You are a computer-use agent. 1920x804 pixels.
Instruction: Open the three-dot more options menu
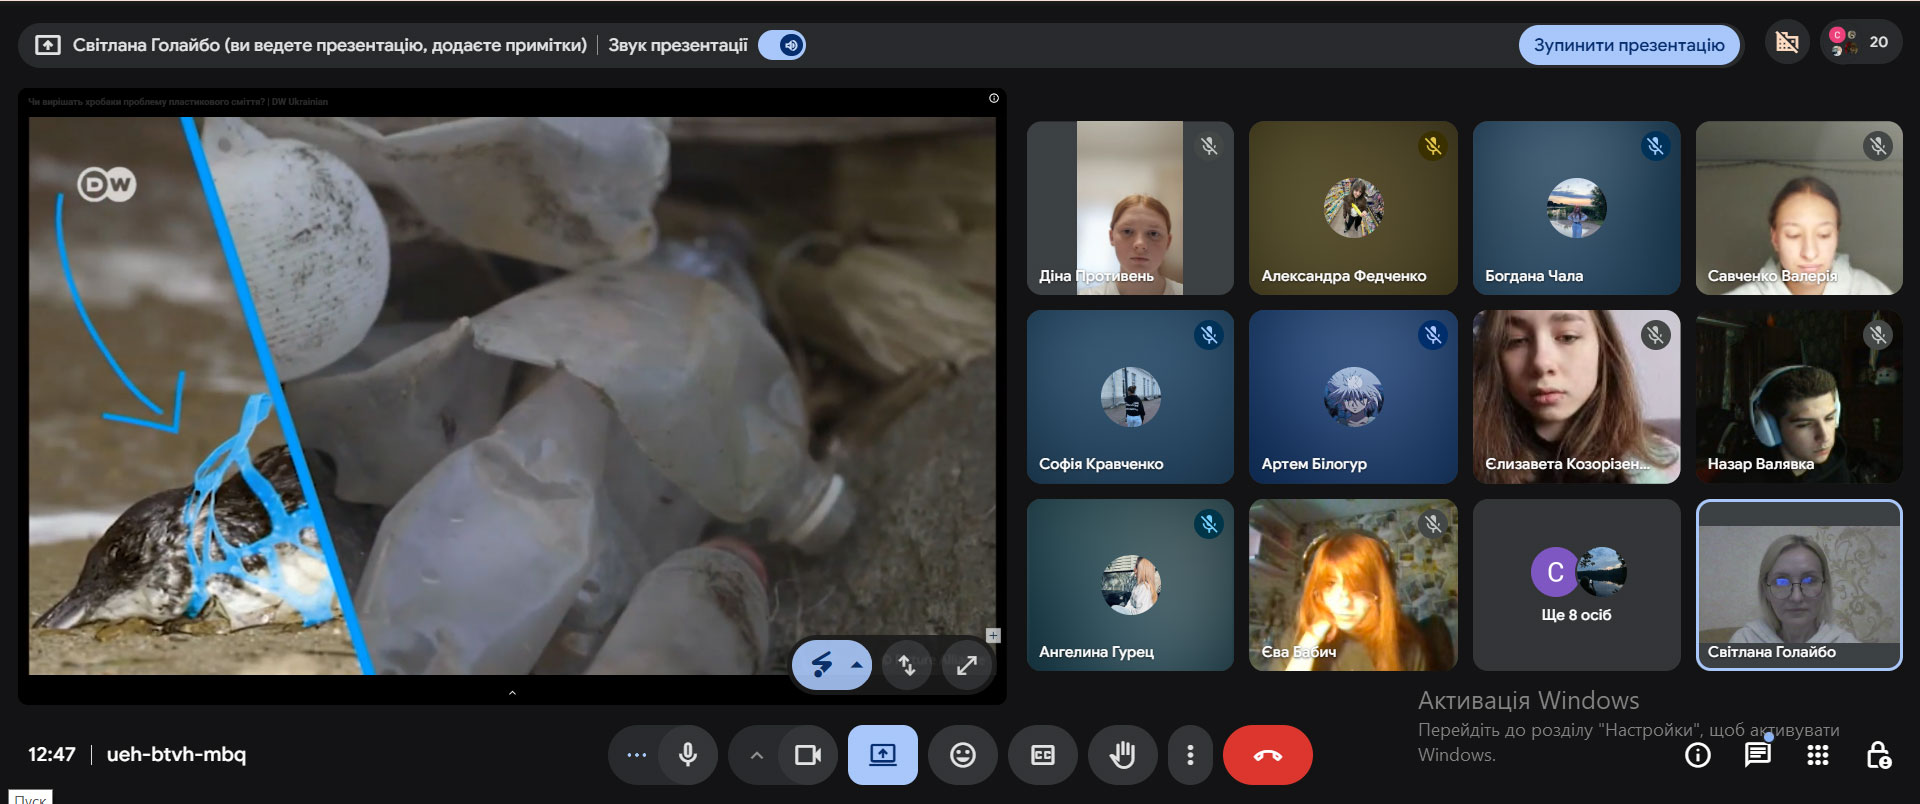click(x=1189, y=755)
